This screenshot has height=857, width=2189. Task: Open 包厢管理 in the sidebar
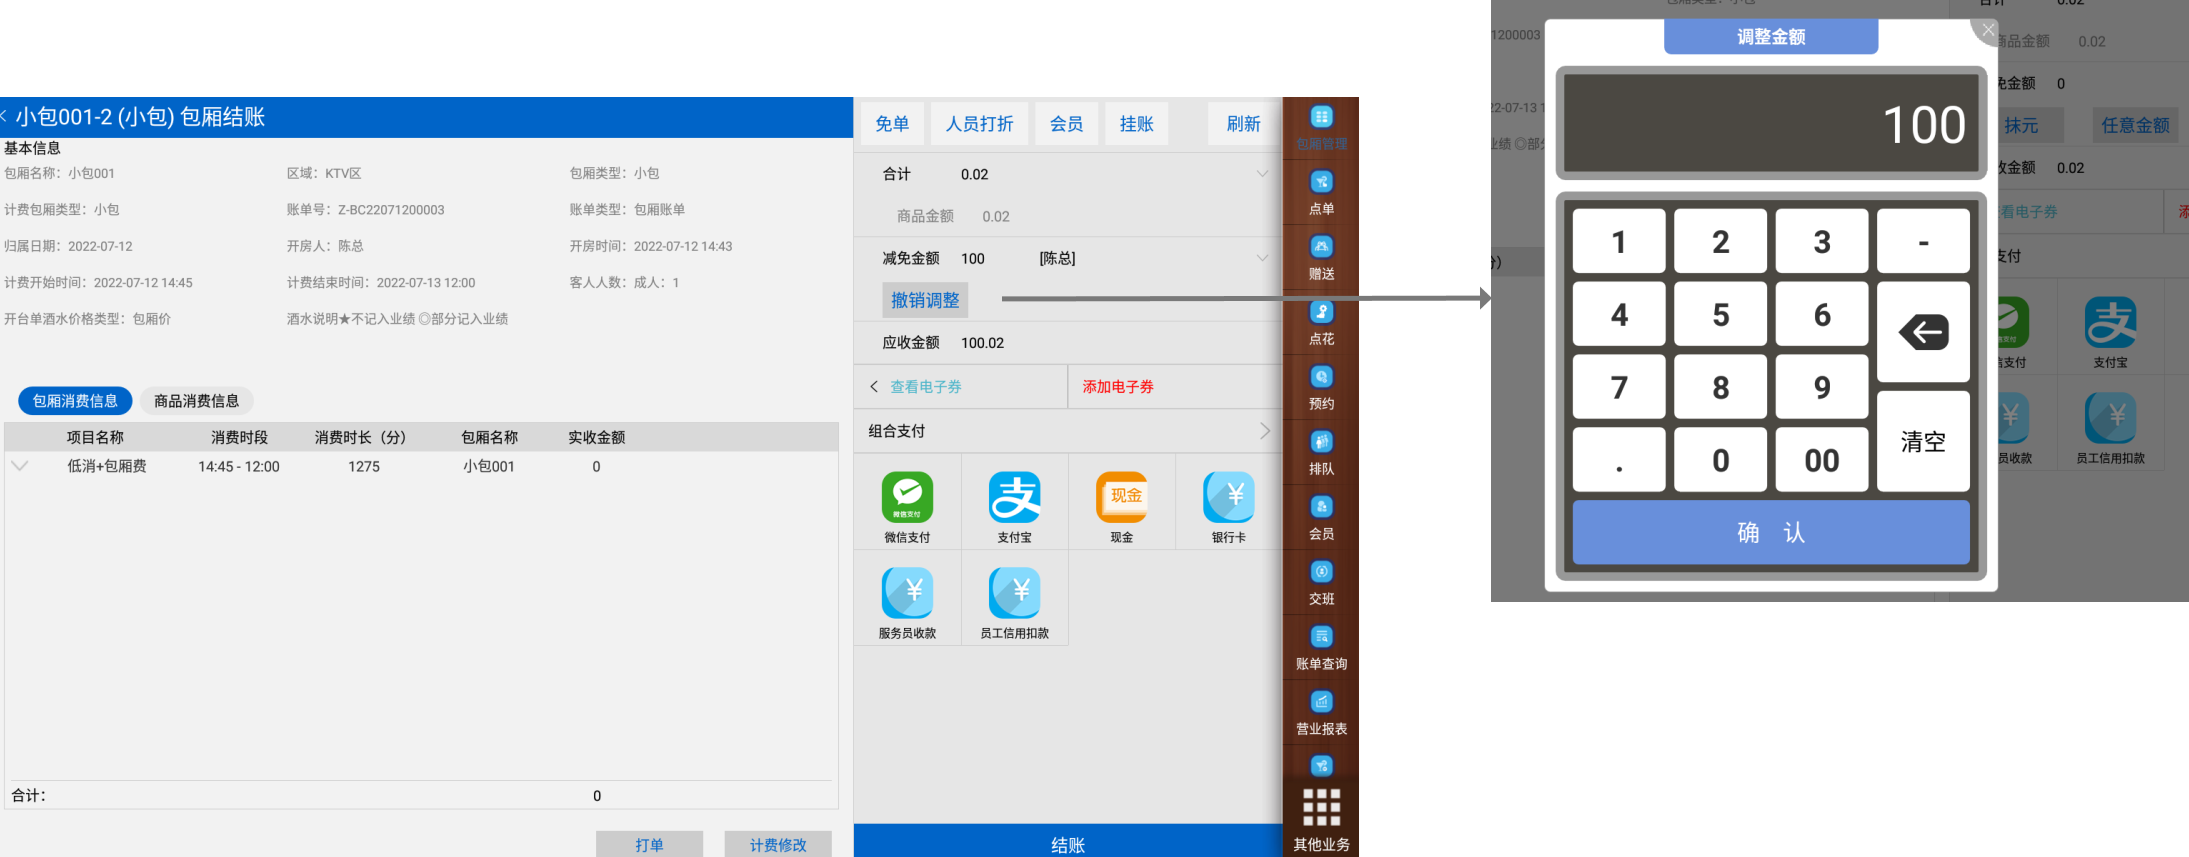pos(1321,129)
